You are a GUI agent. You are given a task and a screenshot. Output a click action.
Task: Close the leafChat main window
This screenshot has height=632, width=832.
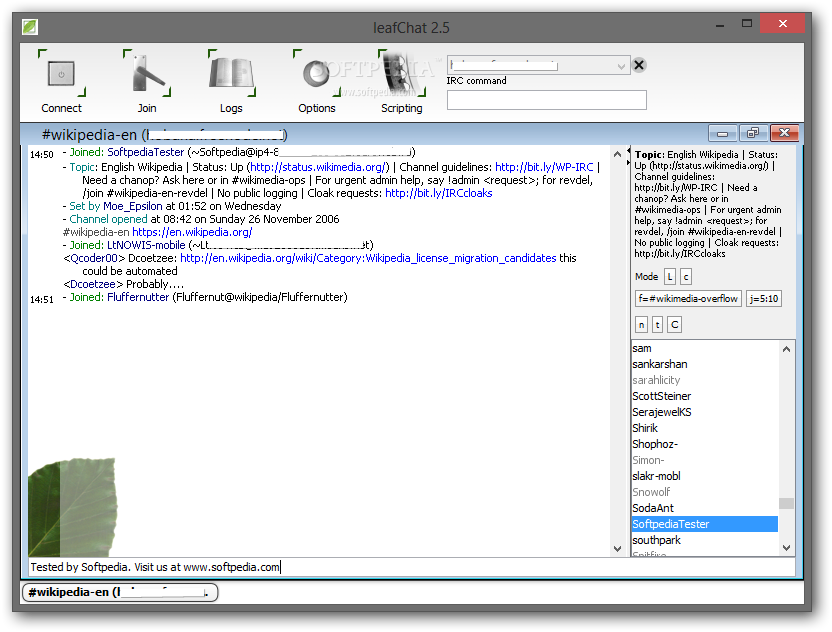[x=783, y=24]
